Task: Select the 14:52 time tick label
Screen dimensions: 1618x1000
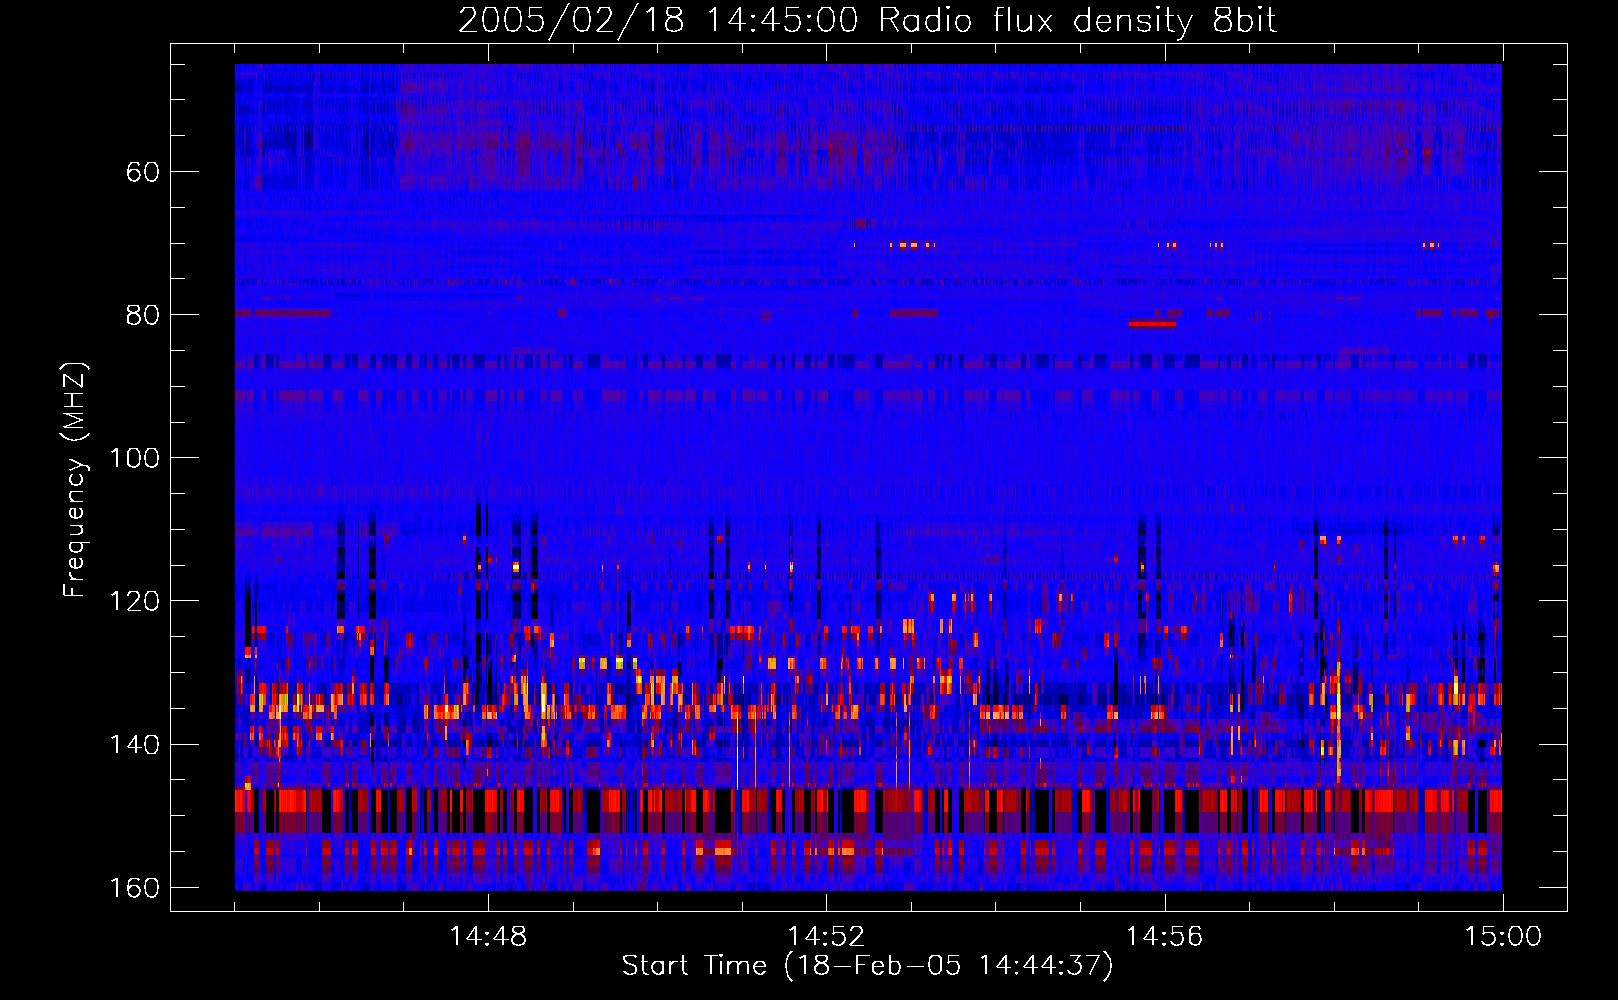Action: 826,937
